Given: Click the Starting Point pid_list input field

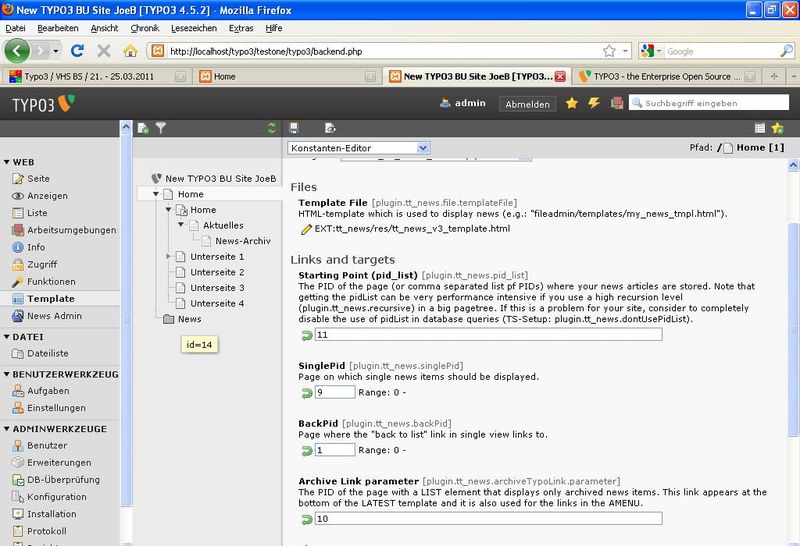Looking at the screenshot, I should [488, 335].
